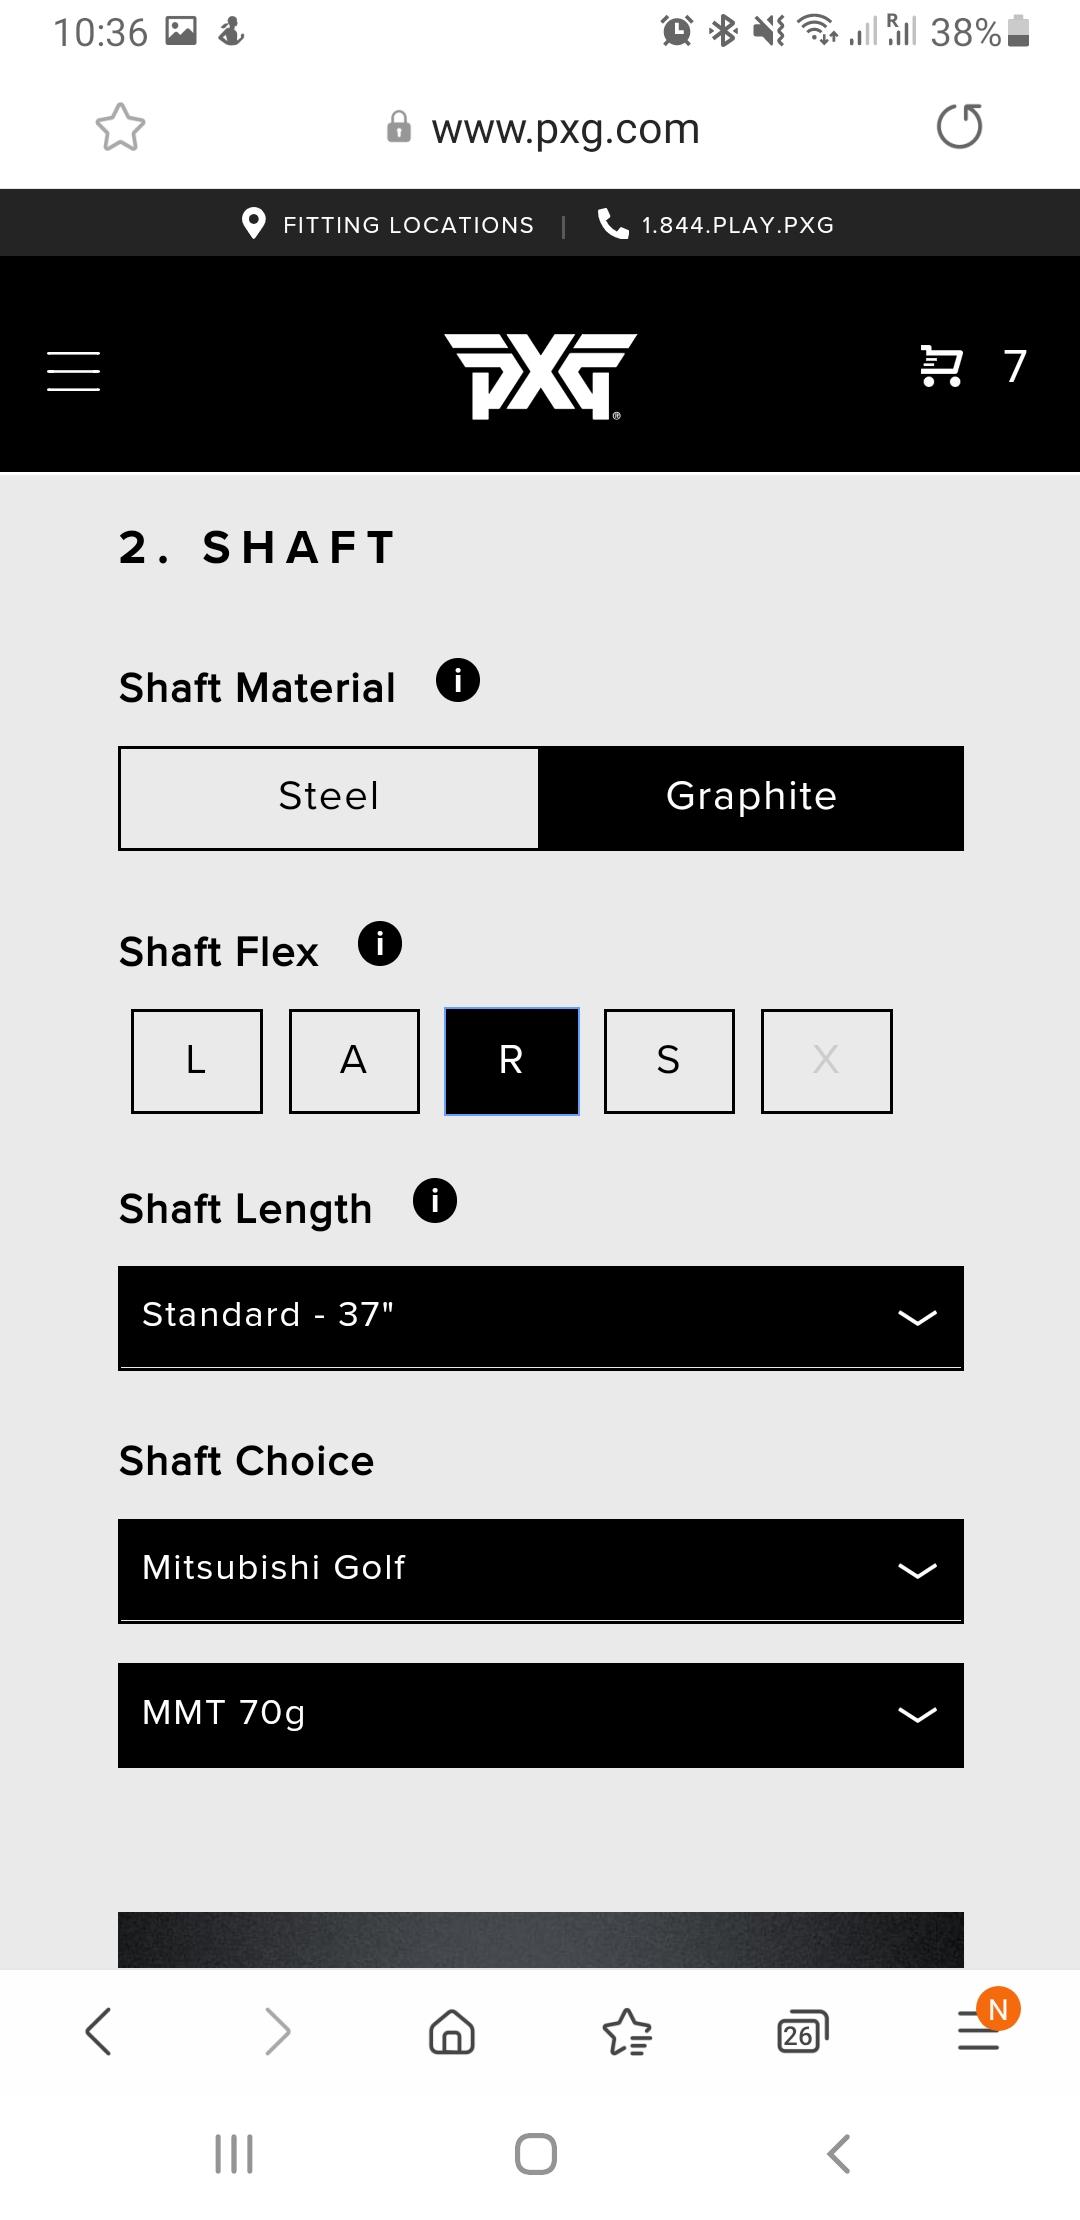Show Shaft Material info tooltip
1080x2220 pixels.
(x=458, y=681)
